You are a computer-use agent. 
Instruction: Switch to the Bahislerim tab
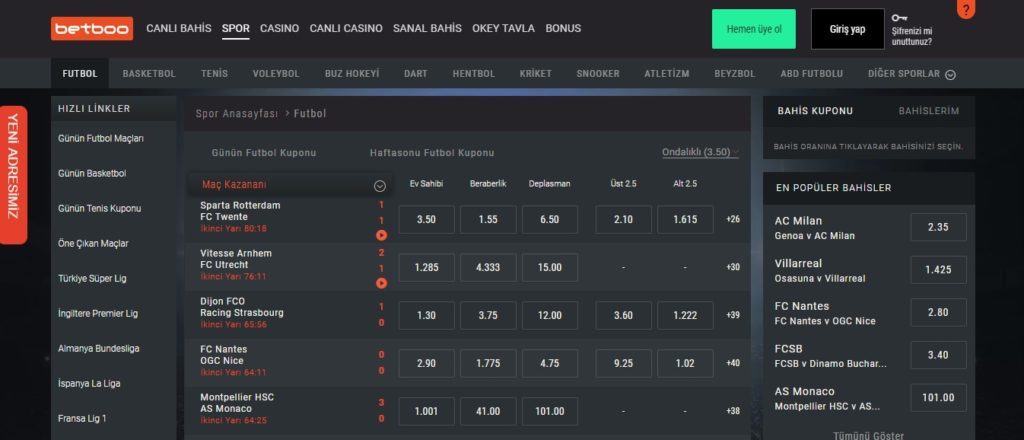point(929,111)
